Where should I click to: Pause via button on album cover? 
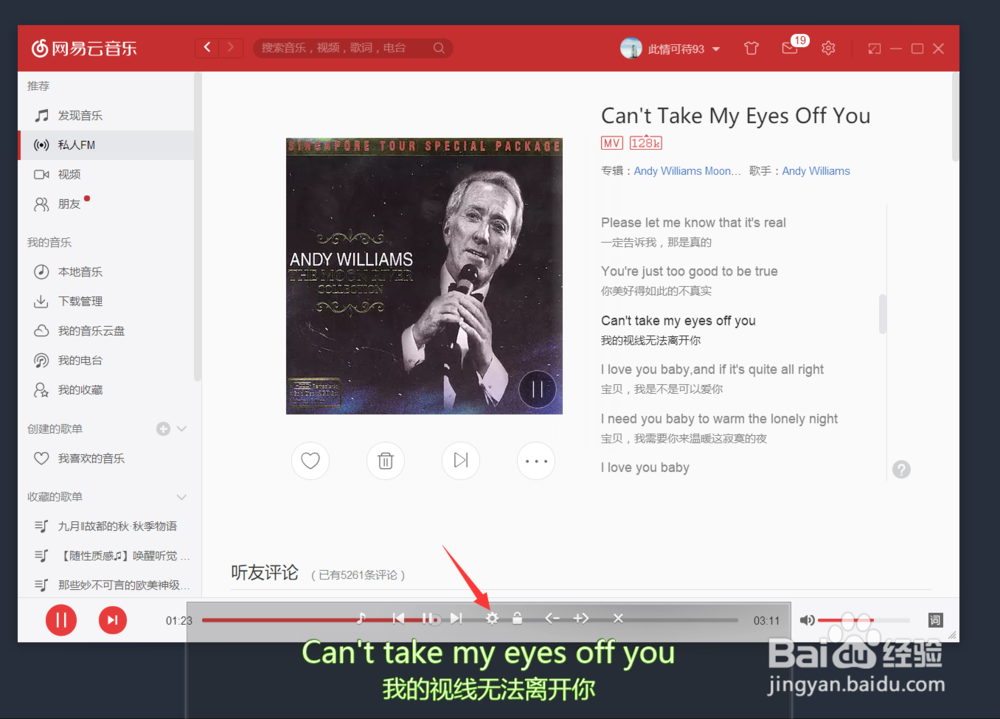click(537, 389)
